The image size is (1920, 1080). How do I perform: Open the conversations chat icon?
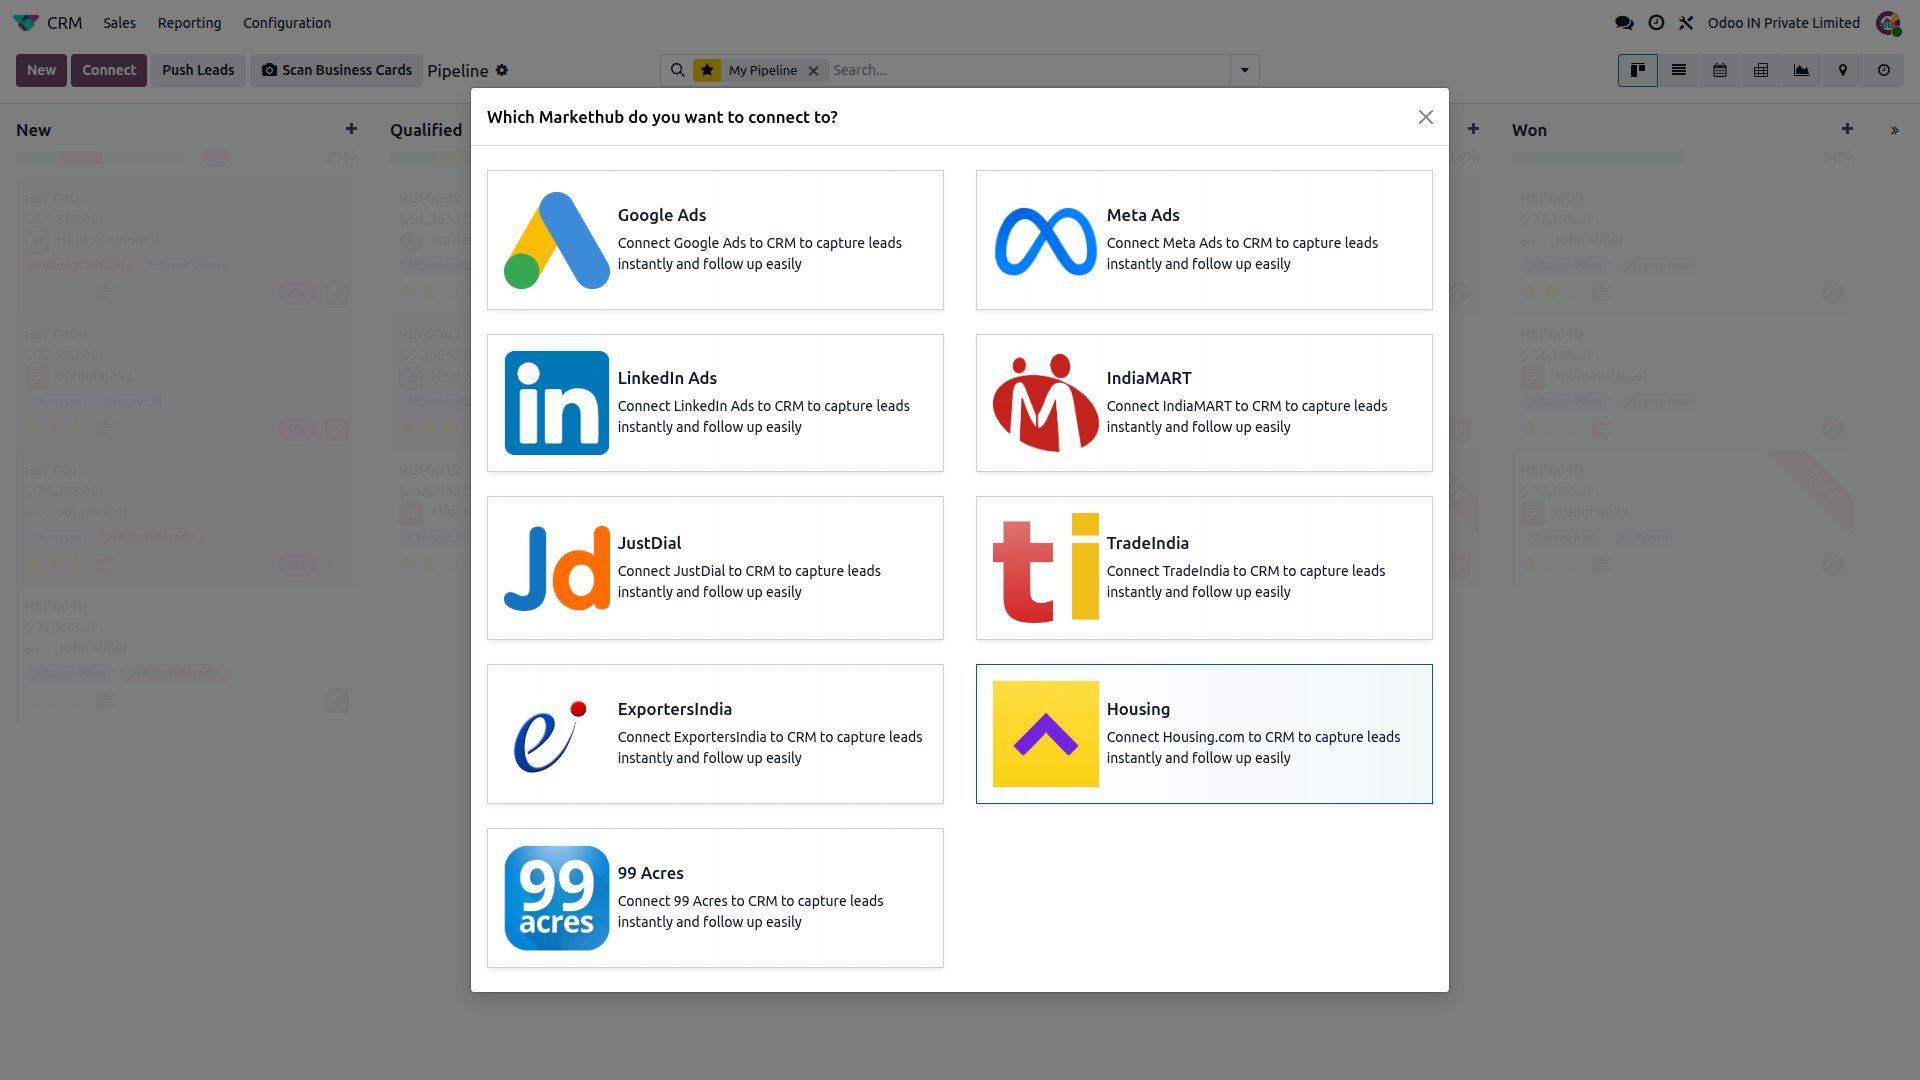click(1624, 23)
